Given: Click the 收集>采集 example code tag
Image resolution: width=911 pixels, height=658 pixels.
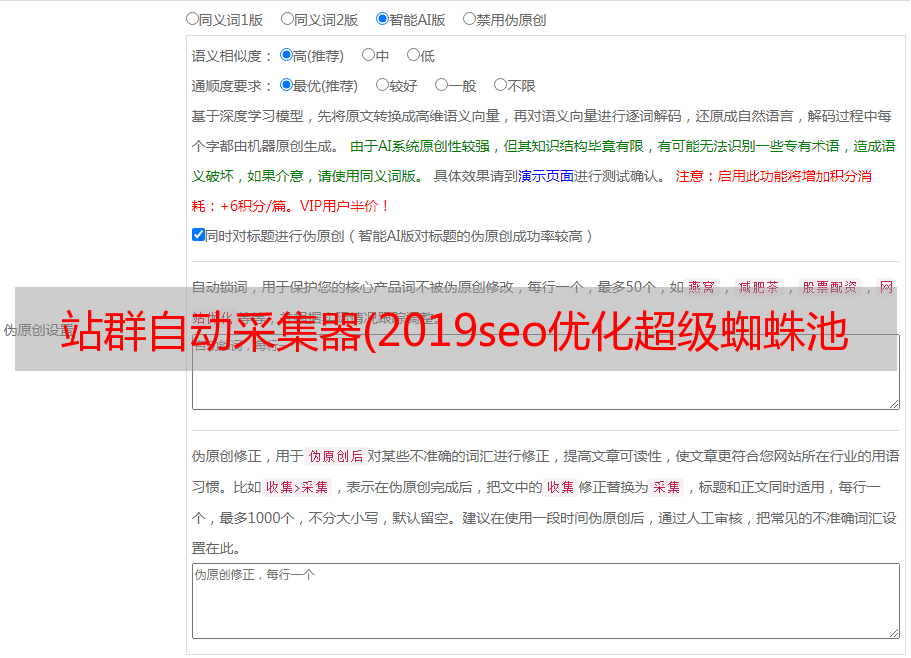Looking at the screenshot, I should coord(297,488).
